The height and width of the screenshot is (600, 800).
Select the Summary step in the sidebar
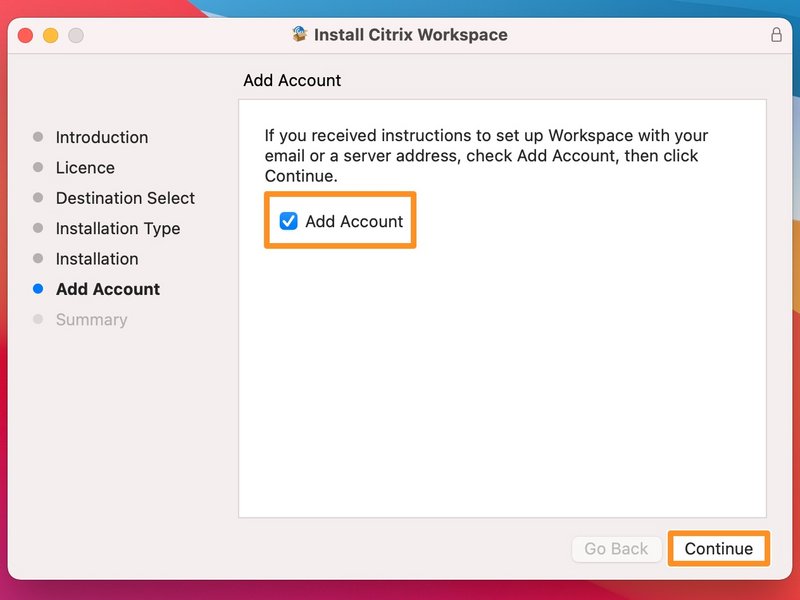[91, 319]
